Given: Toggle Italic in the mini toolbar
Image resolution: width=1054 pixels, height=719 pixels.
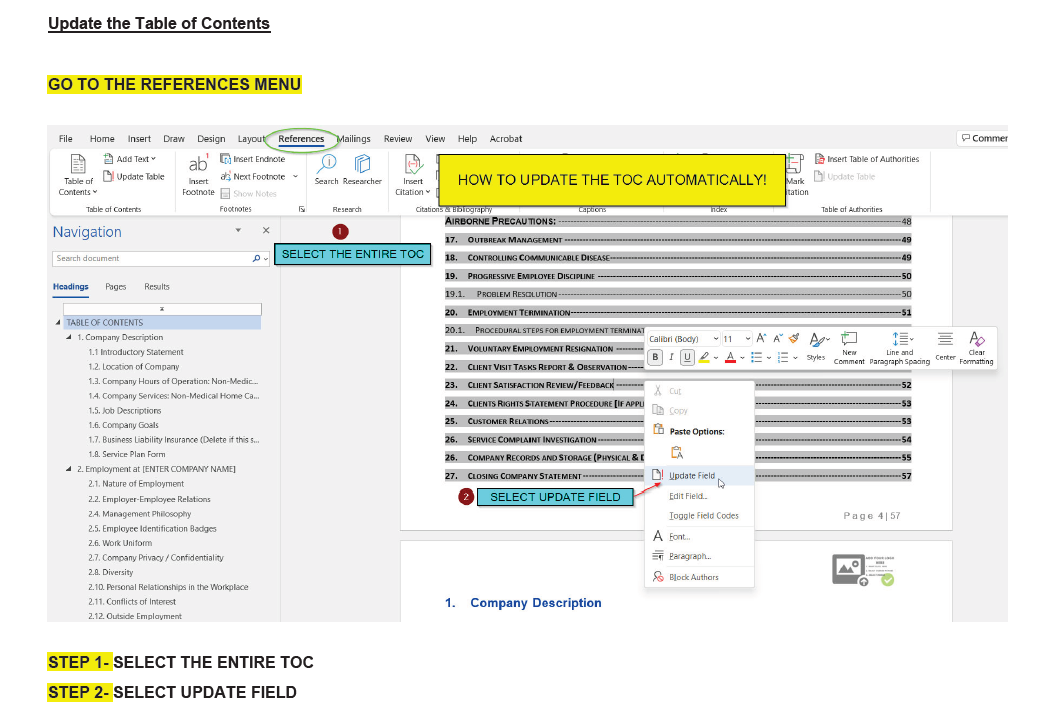Looking at the screenshot, I should (671, 357).
